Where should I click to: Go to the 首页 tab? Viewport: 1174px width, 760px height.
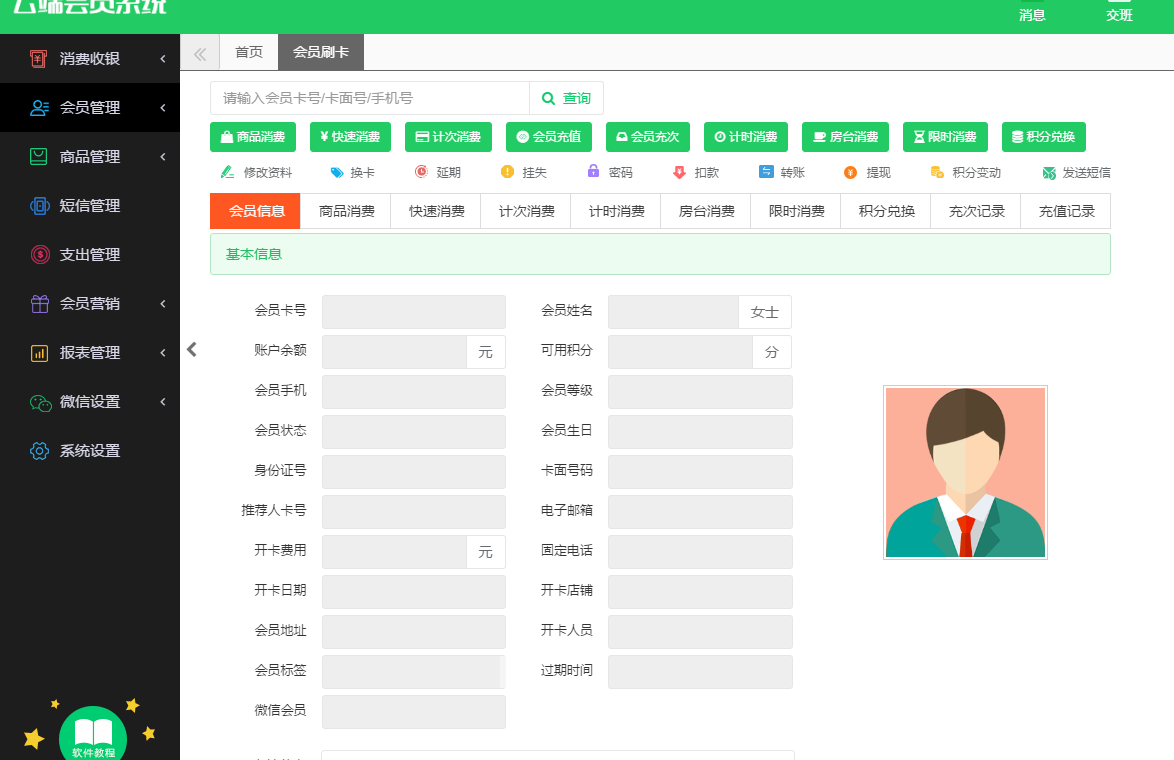(249, 52)
